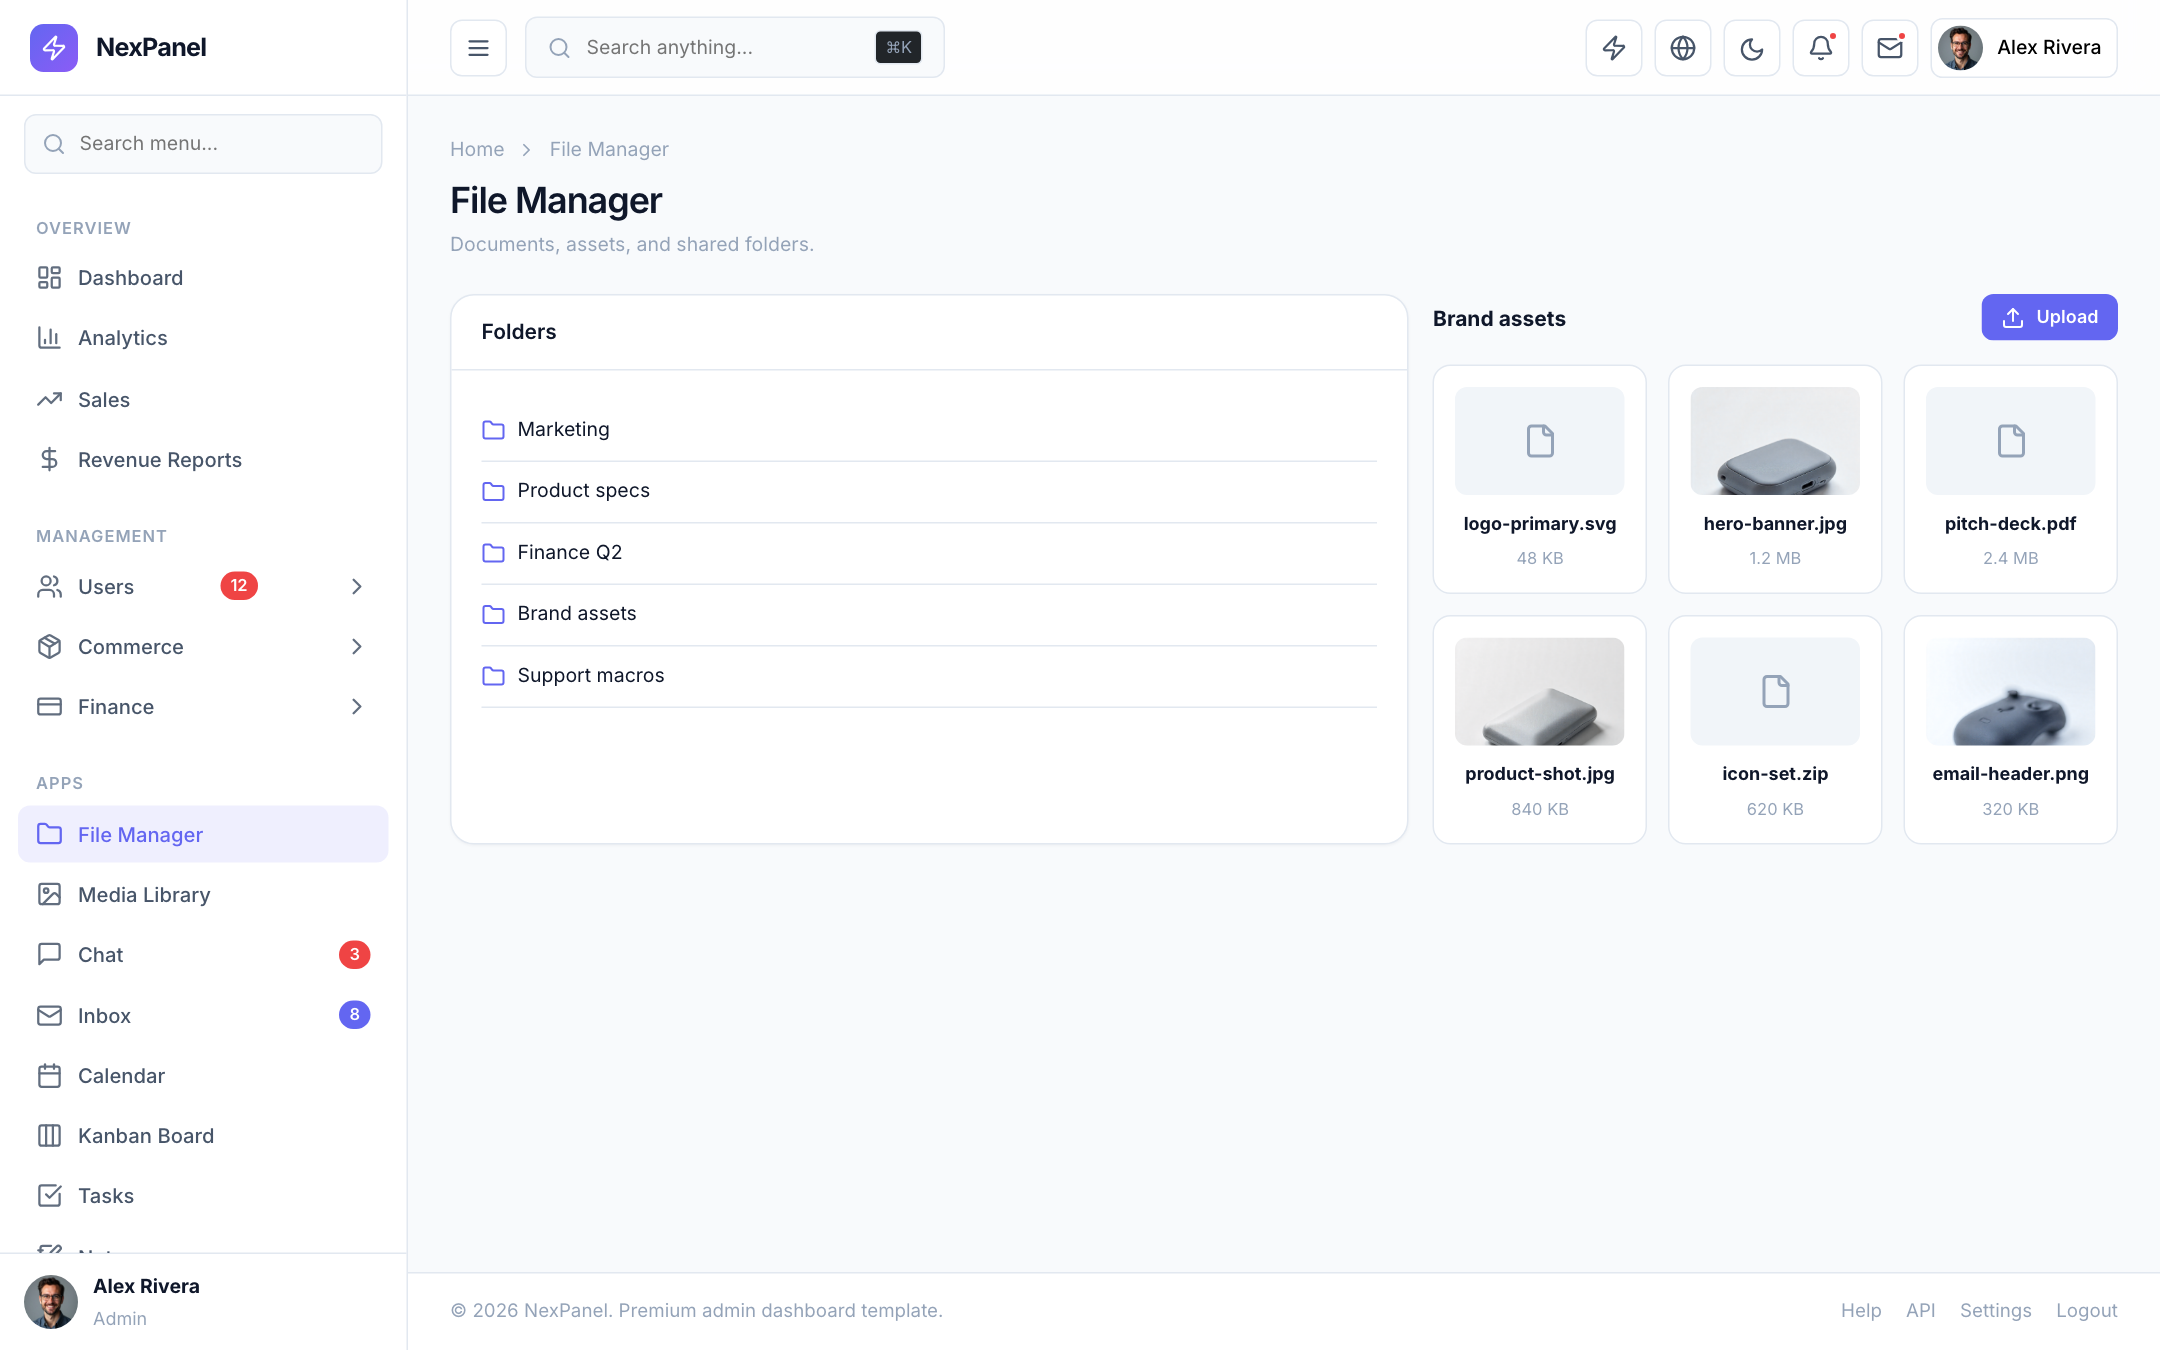Open Settings from the footer
The width and height of the screenshot is (2160, 1350).
pos(1995,1310)
